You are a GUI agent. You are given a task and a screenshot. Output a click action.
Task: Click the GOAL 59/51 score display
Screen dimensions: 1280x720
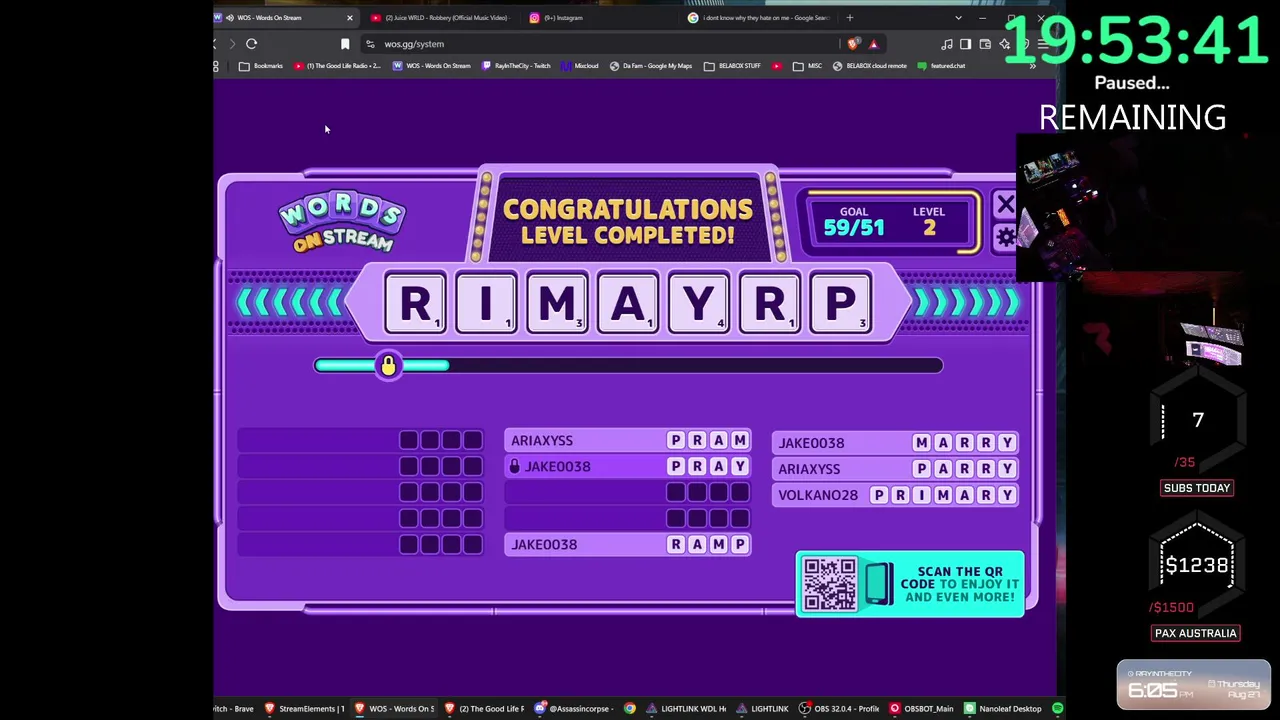pos(853,221)
